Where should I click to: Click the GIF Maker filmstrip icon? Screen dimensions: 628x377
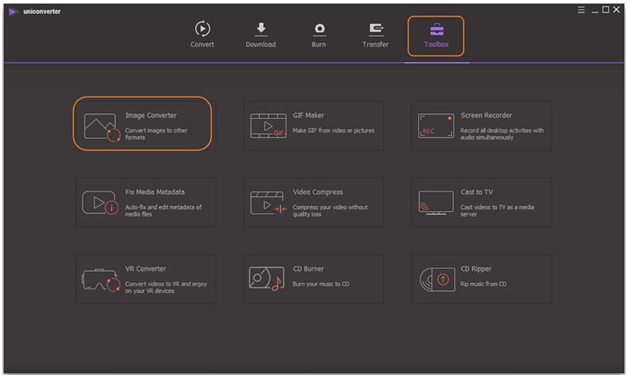(x=268, y=126)
